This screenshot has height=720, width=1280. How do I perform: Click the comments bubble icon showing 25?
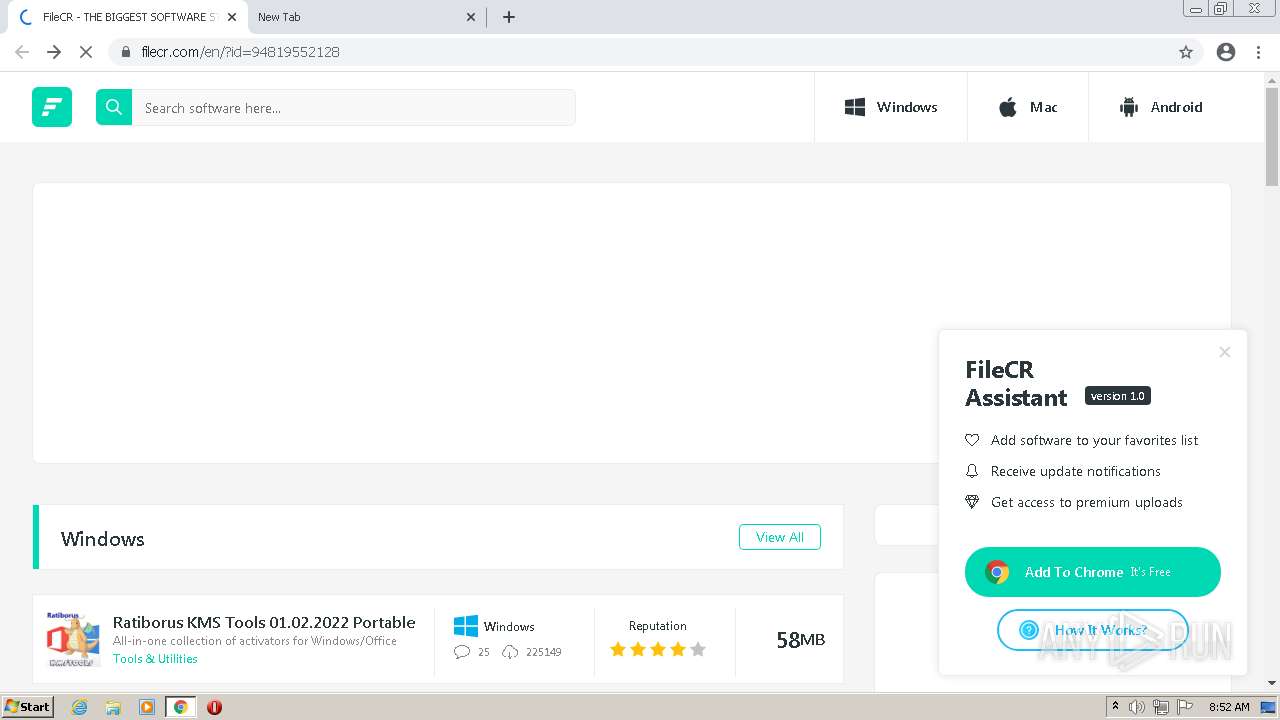pyautogui.click(x=462, y=652)
